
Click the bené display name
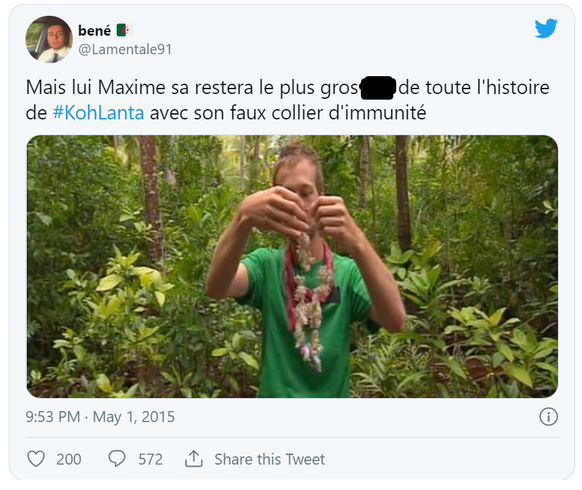pyautogui.click(x=95, y=30)
